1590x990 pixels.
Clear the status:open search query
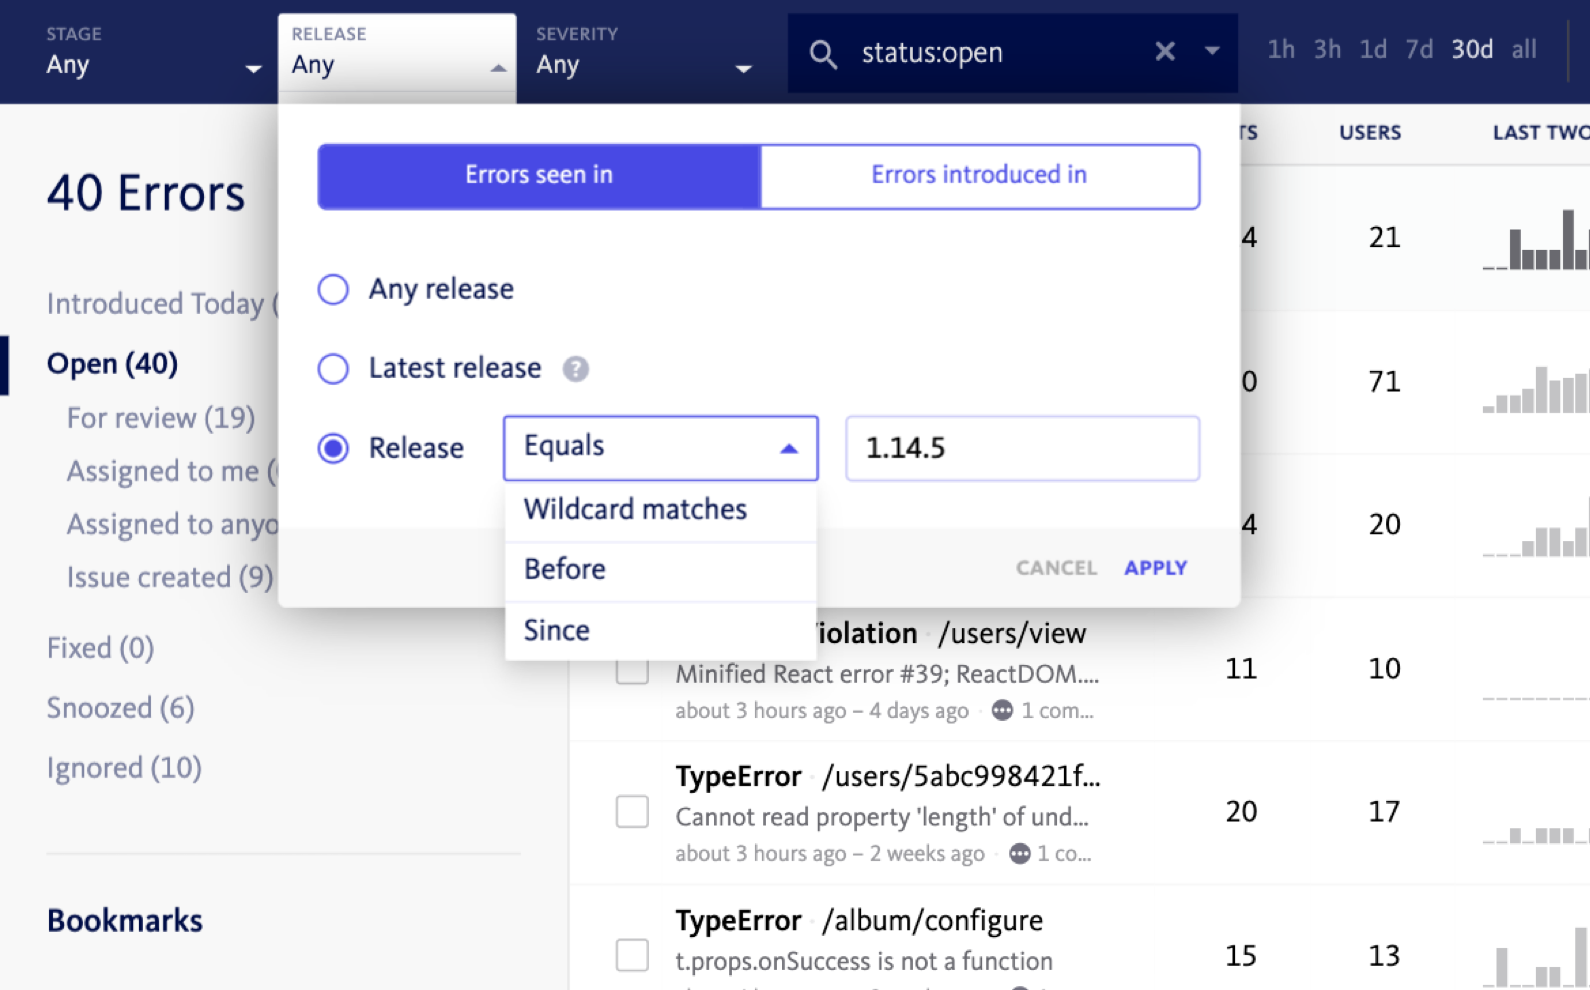pos(1165,51)
